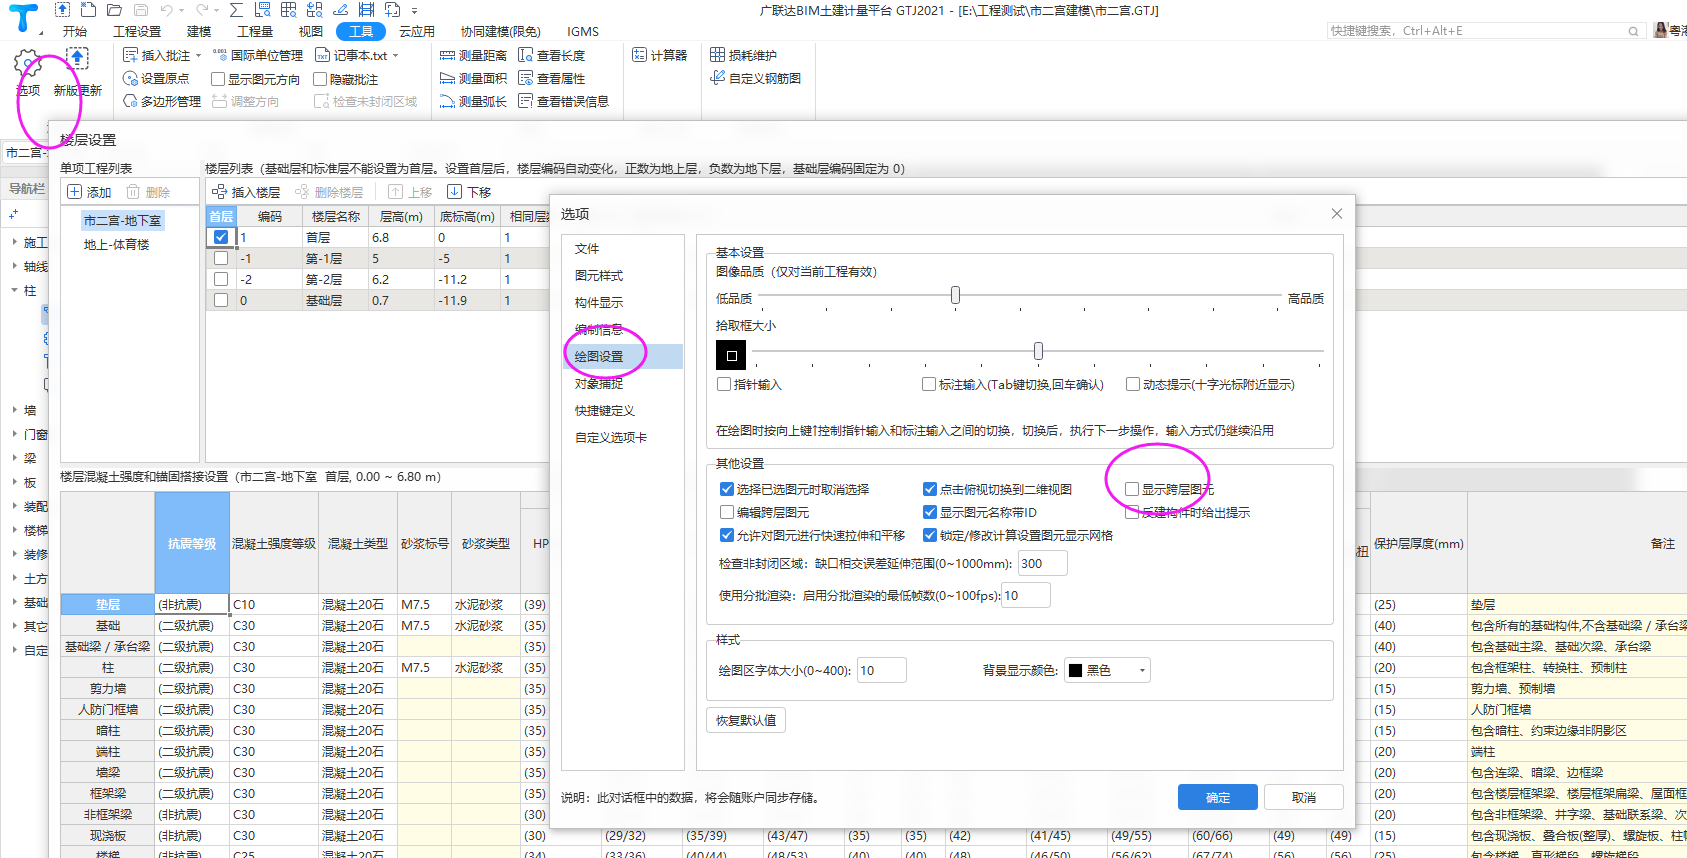Enable 编辑跨层图元 checkbox
The image size is (1687, 858).
727,512
